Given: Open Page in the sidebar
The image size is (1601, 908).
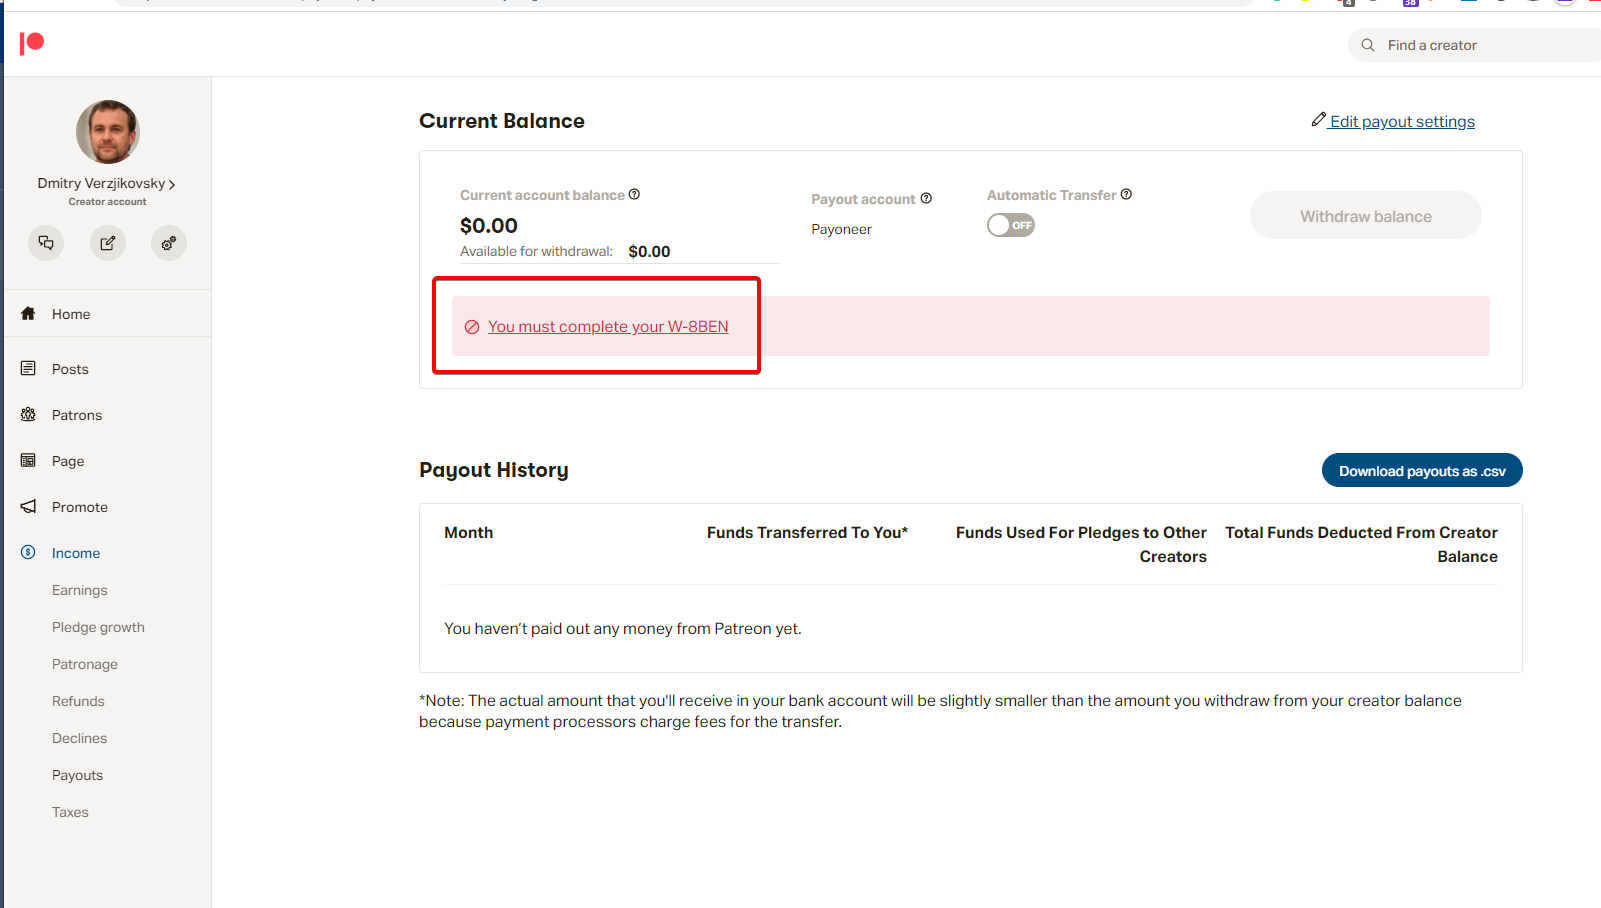Looking at the screenshot, I should pos(68,461).
